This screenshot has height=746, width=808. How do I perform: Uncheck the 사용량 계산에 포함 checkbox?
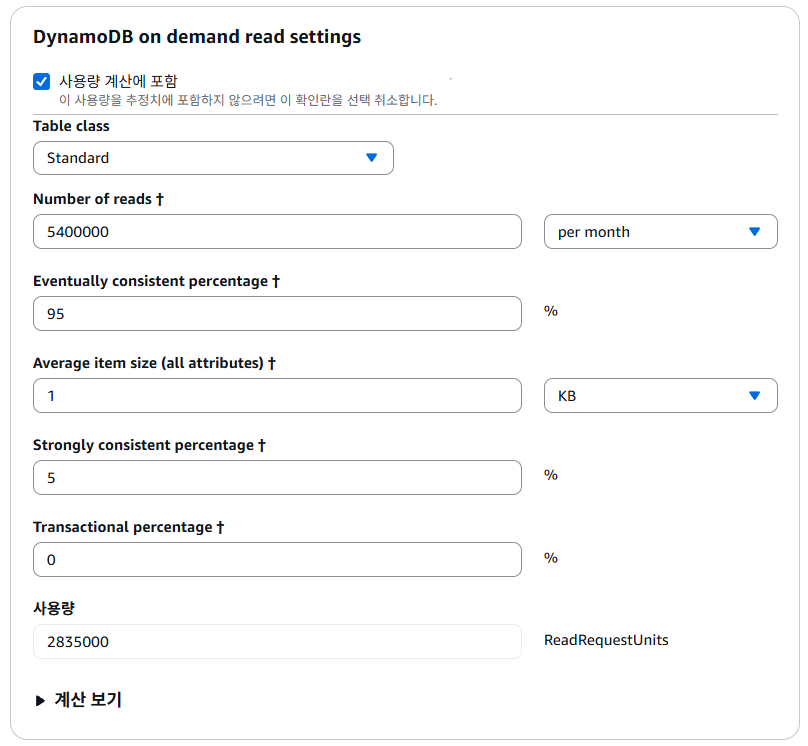click(x=41, y=81)
